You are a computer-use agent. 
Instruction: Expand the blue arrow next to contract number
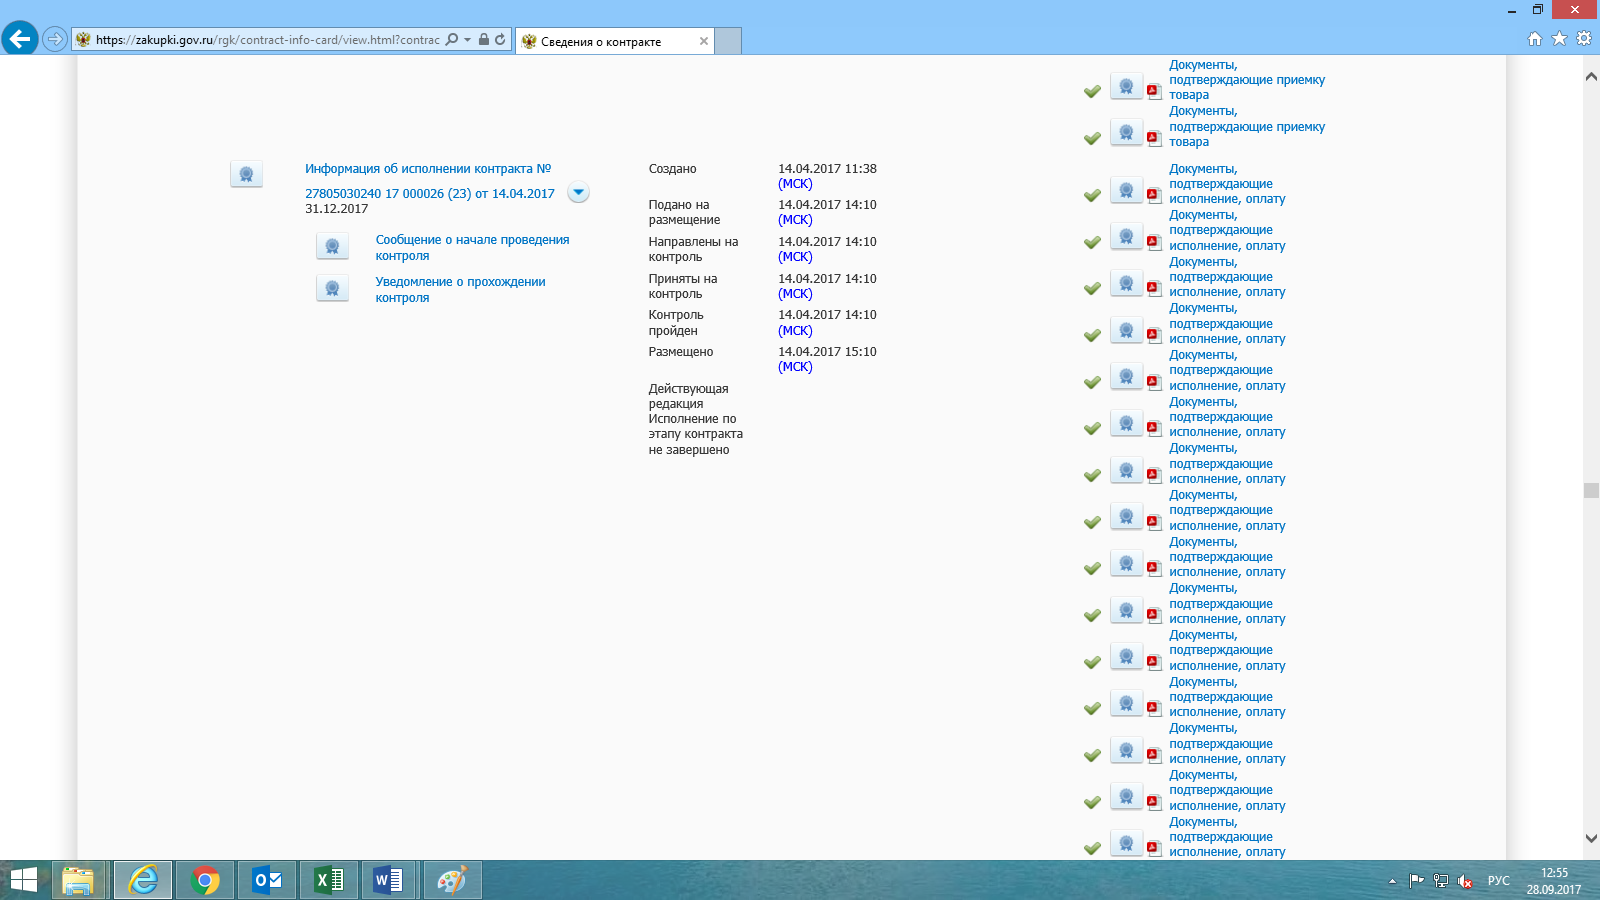tap(578, 192)
